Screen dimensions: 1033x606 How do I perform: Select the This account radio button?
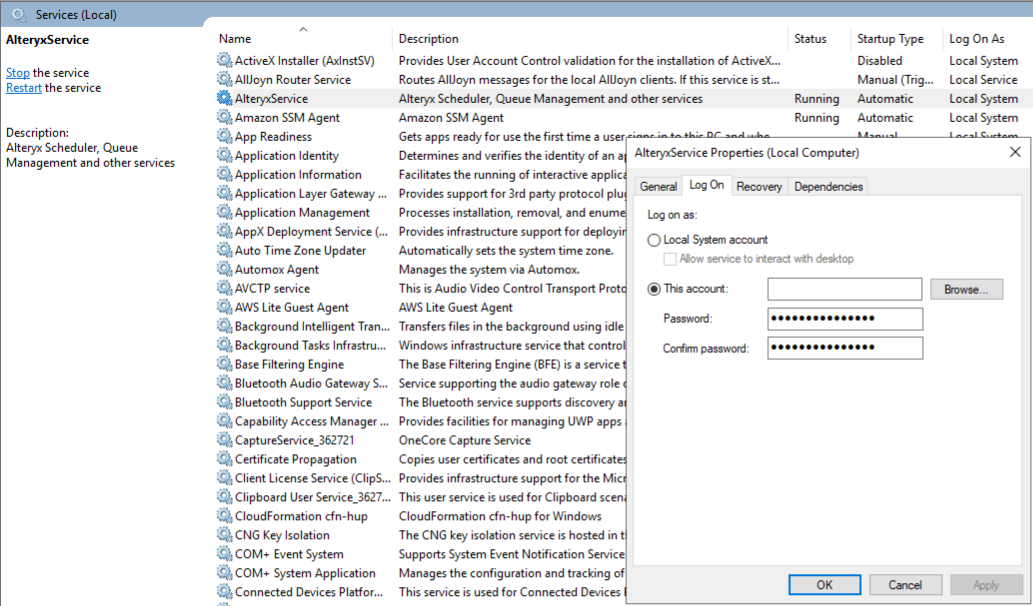pyautogui.click(x=654, y=289)
